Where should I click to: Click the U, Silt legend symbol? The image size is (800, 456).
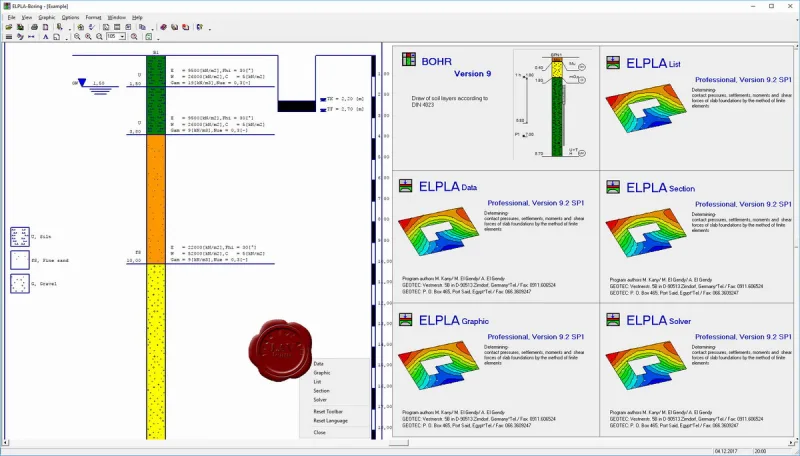pyautogui.click(x=20, y=237)
